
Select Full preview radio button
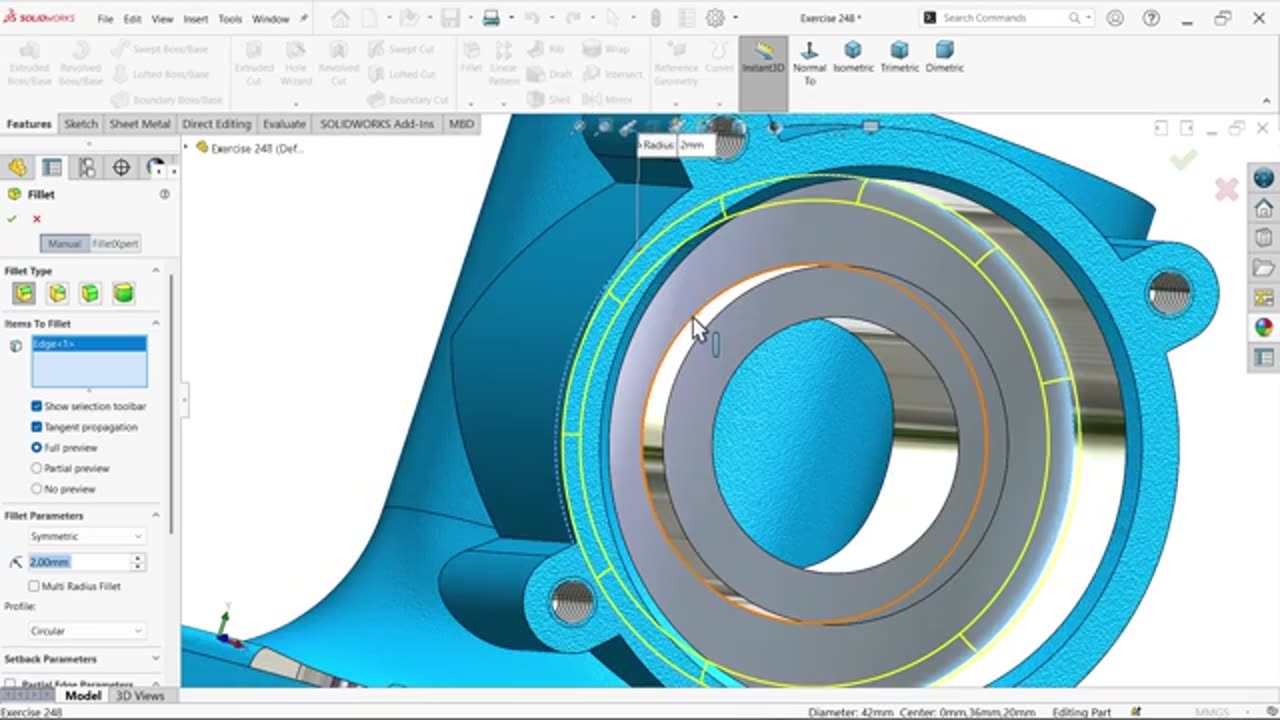click(x=37, y=448)
